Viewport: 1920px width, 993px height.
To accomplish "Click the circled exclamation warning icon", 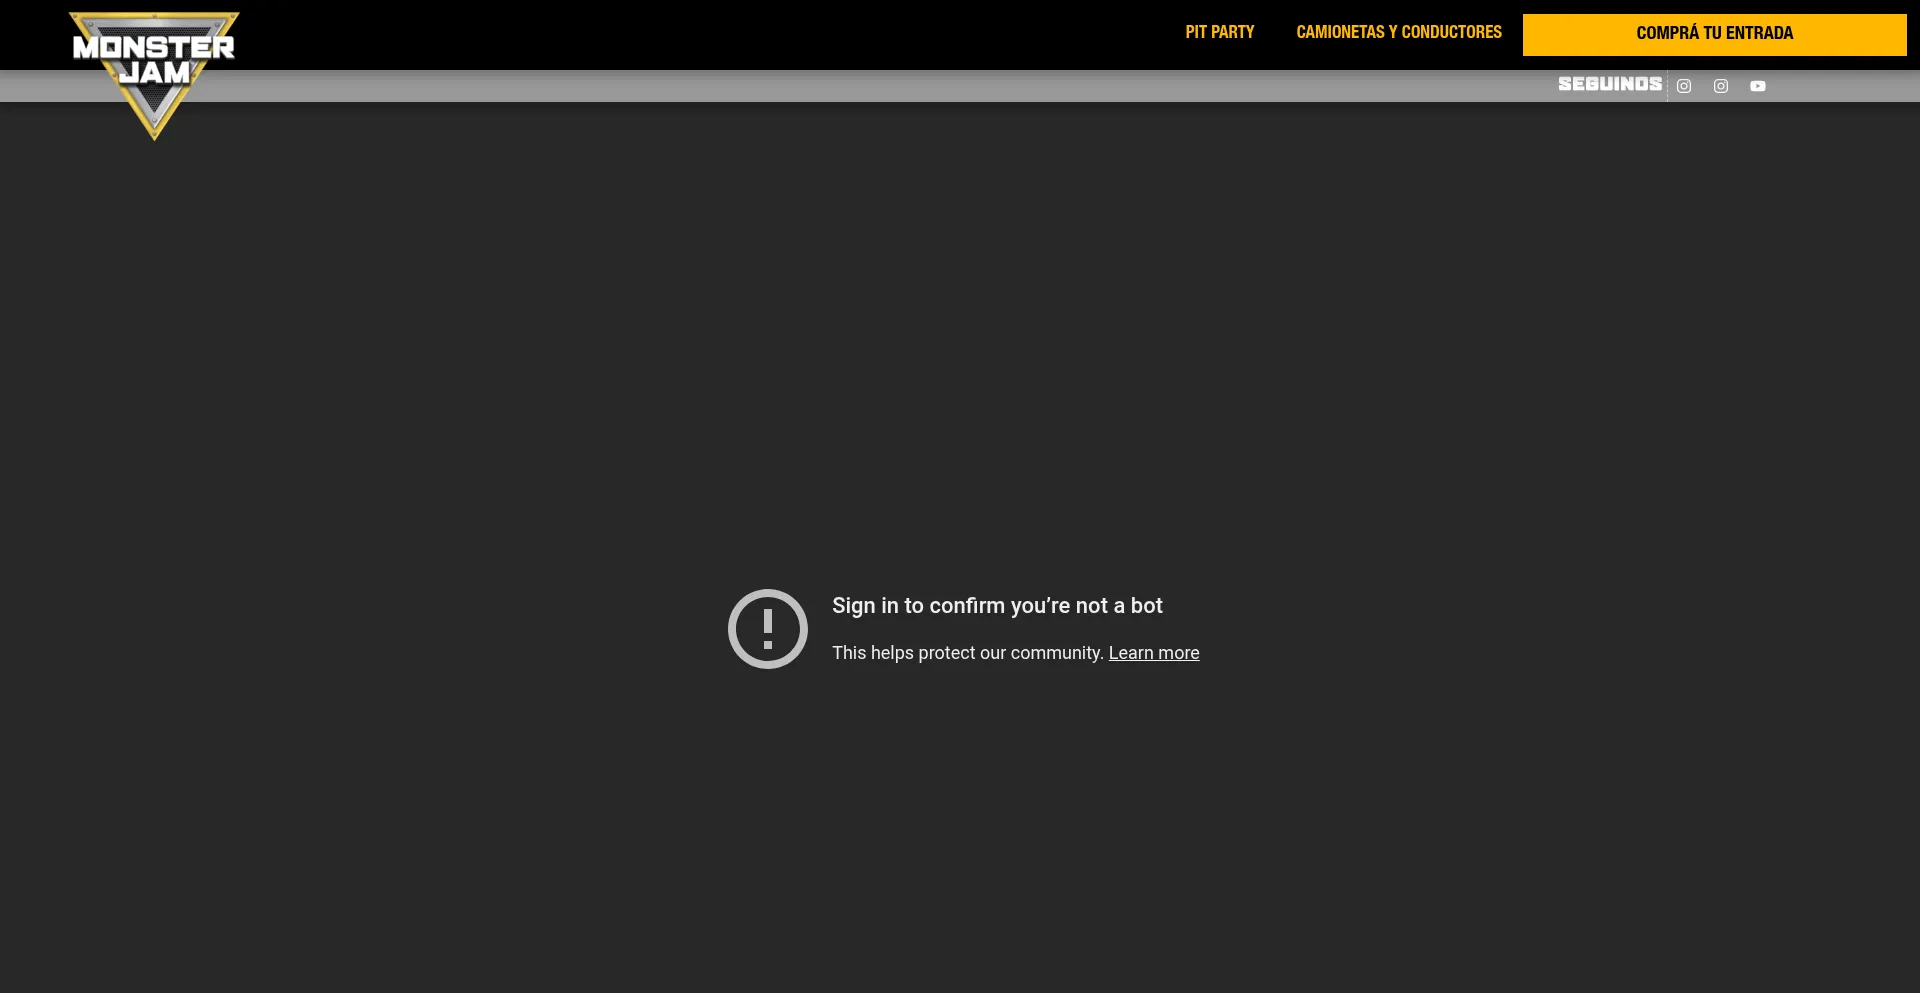I will [x=767, y=629].
